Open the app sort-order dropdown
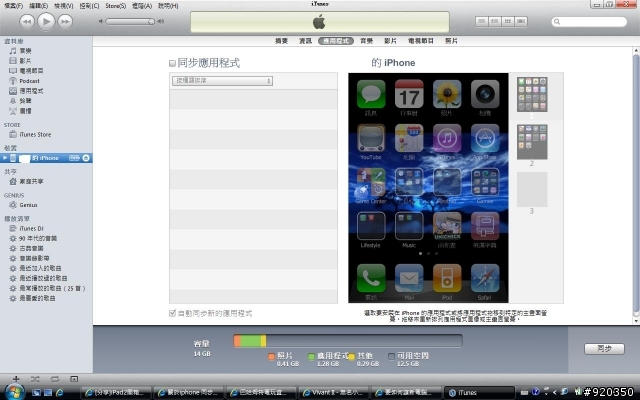This screenshot has width=640, height=400. (222, 80)
